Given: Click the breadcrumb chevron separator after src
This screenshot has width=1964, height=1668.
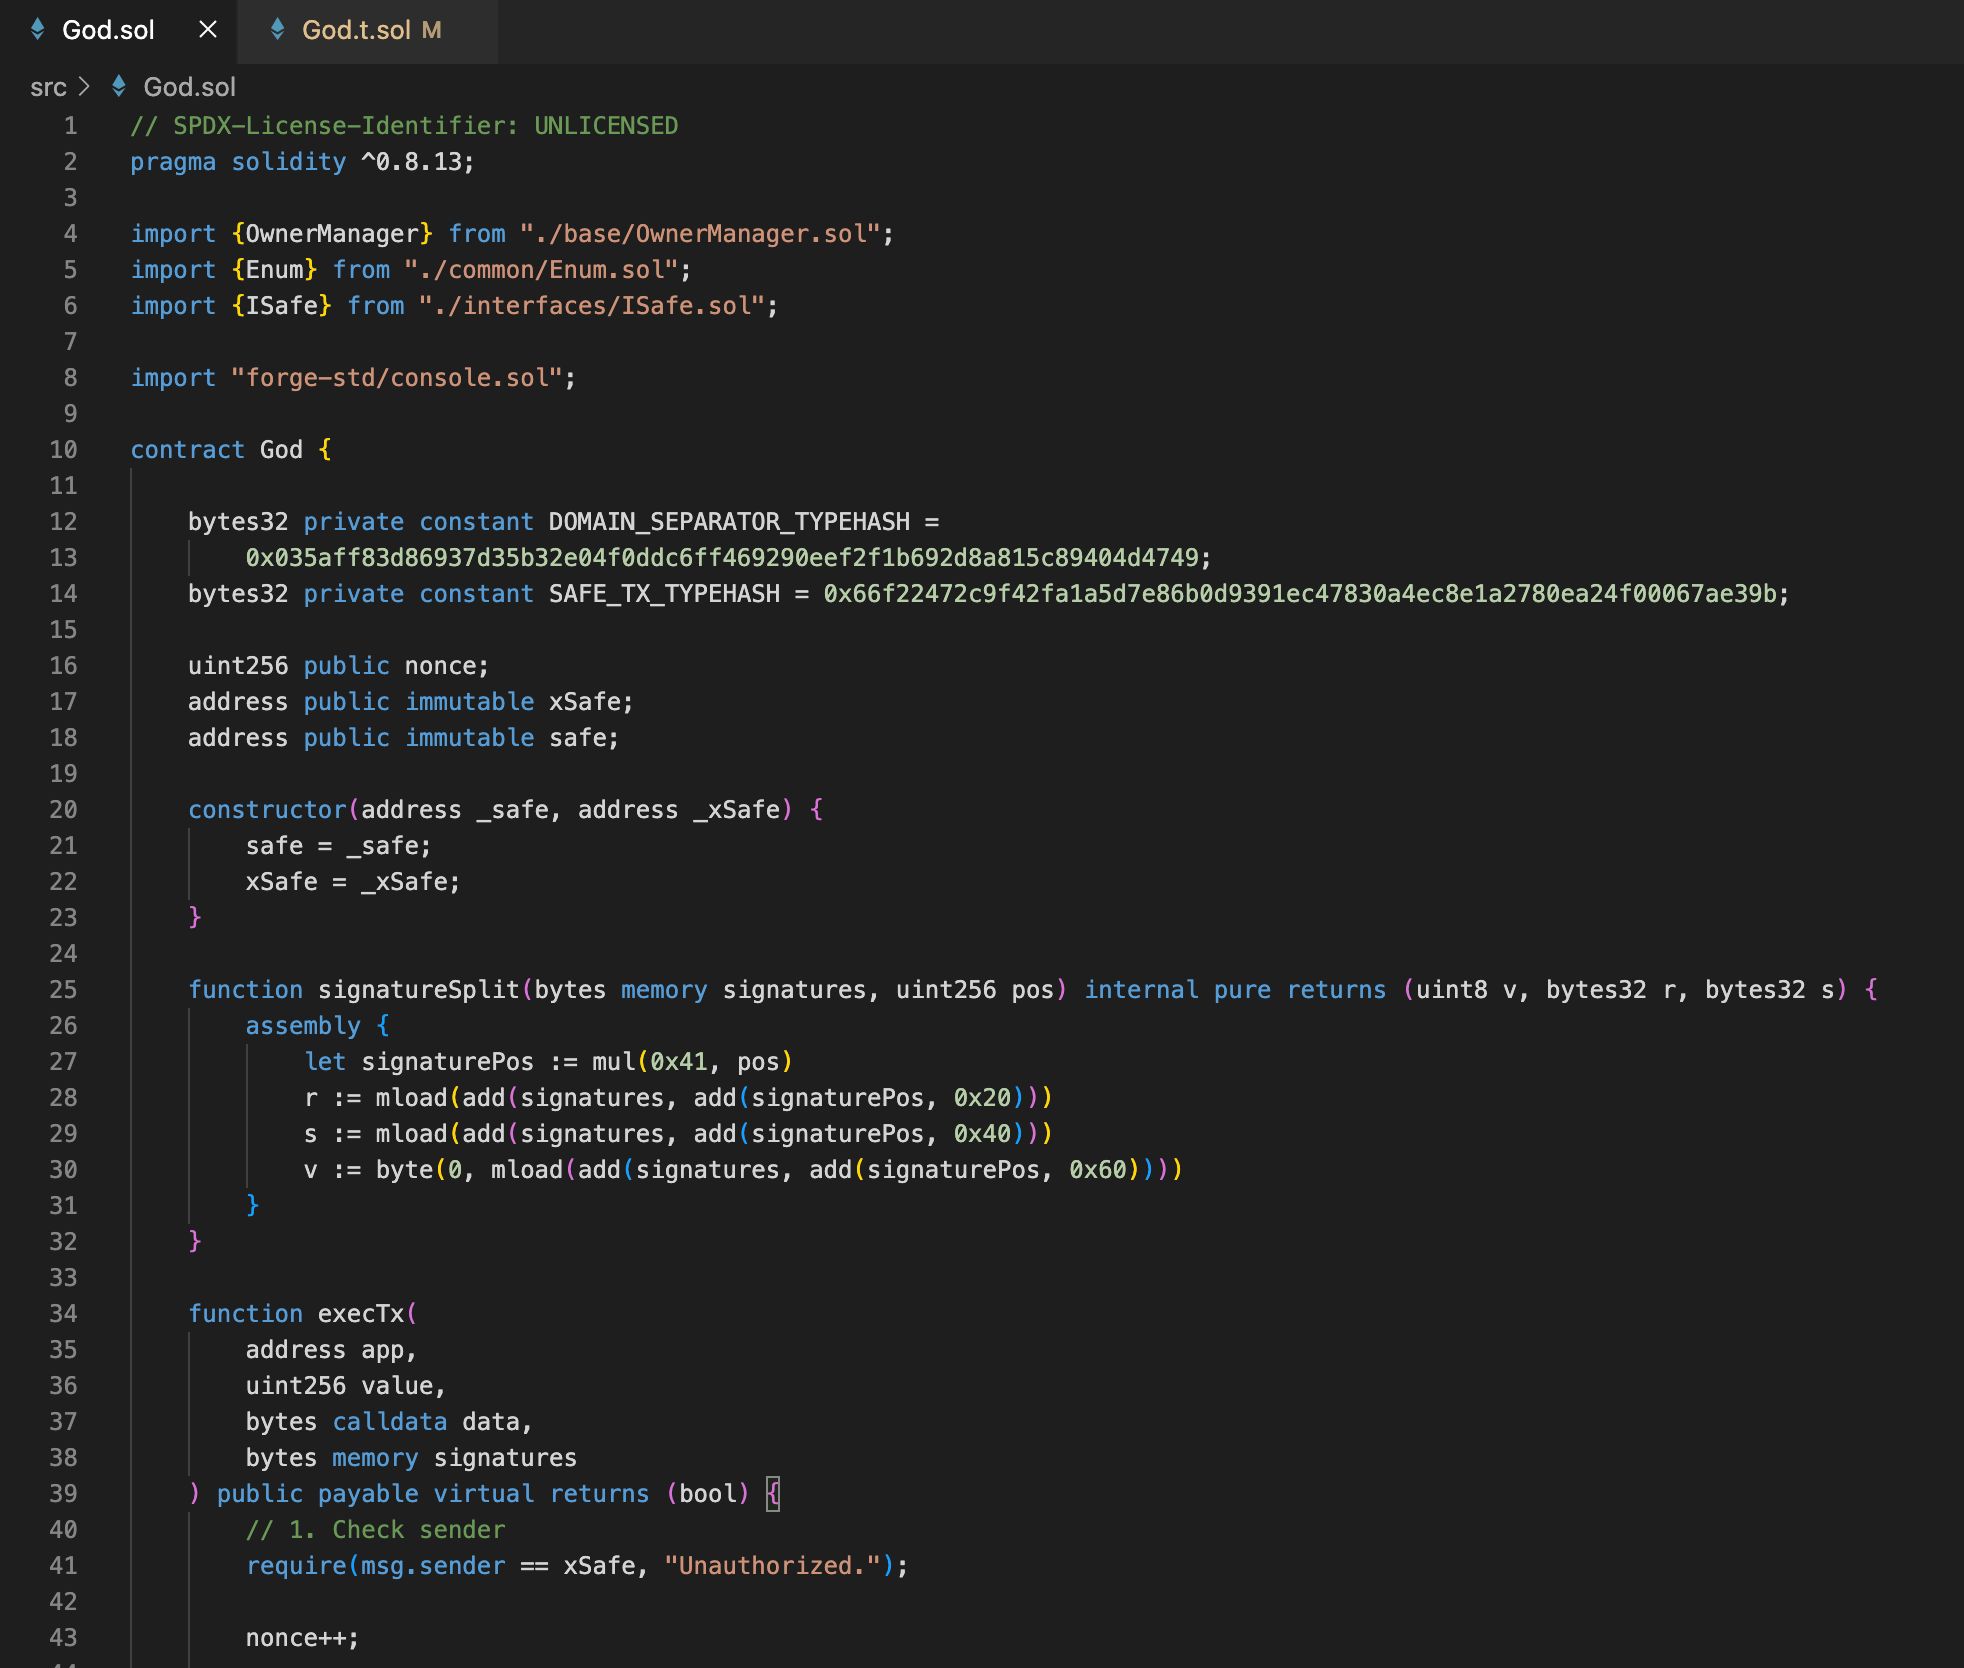Looking at the screenshot, I should (x=85, y=87).
